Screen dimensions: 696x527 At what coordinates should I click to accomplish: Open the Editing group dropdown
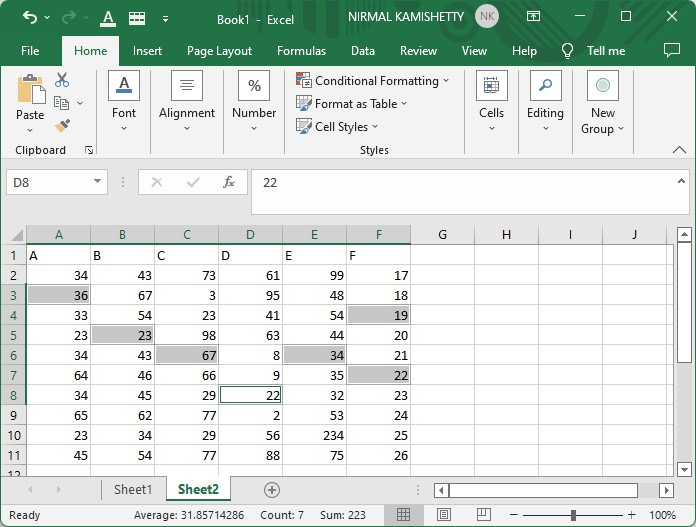(545, 103)
